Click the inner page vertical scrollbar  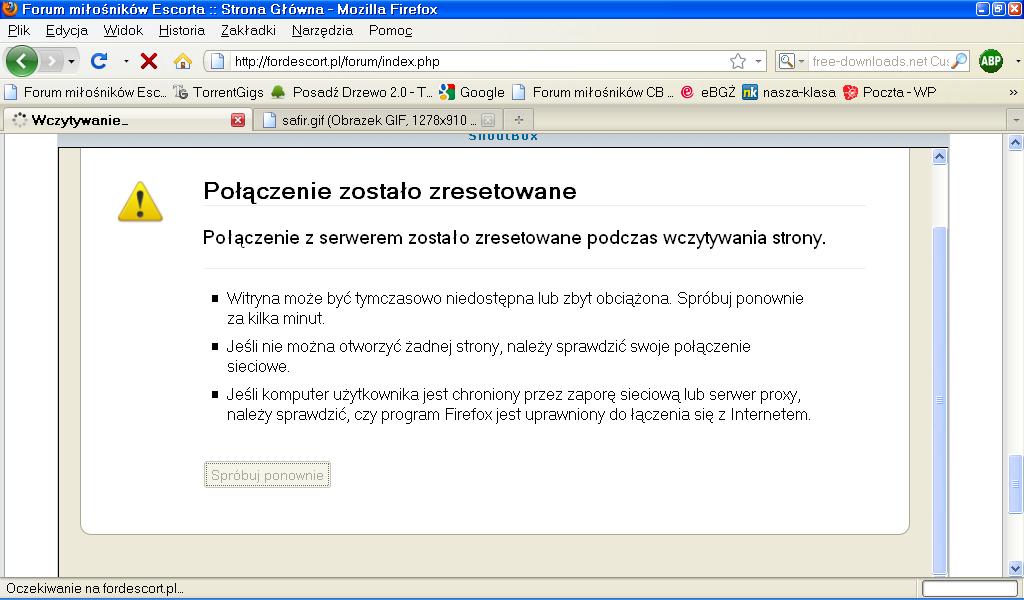click(x=939, y=400)
